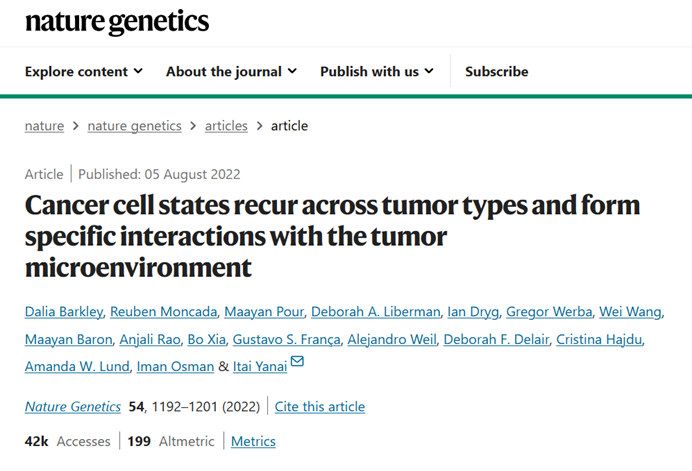Click author Amanda W. Lund
This screenshot has width=692, height=471.
77,366
